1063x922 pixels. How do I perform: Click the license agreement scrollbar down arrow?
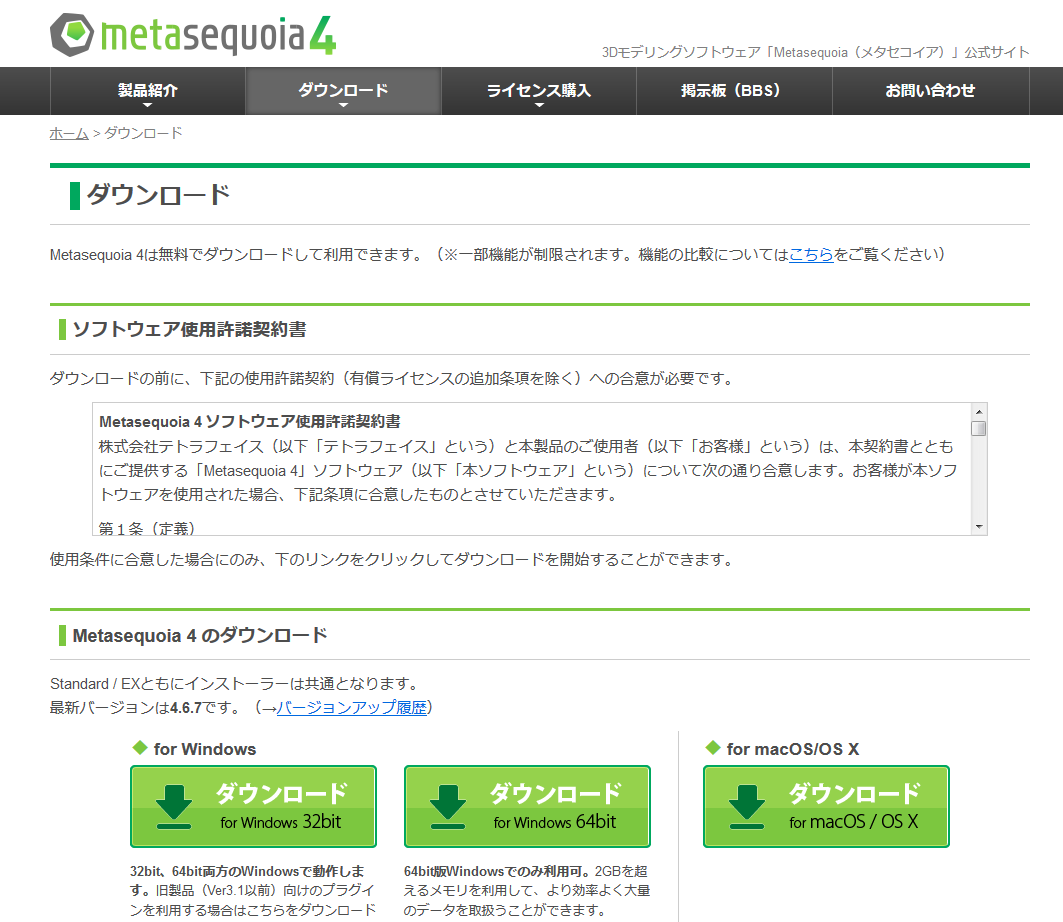click(979, 527)
